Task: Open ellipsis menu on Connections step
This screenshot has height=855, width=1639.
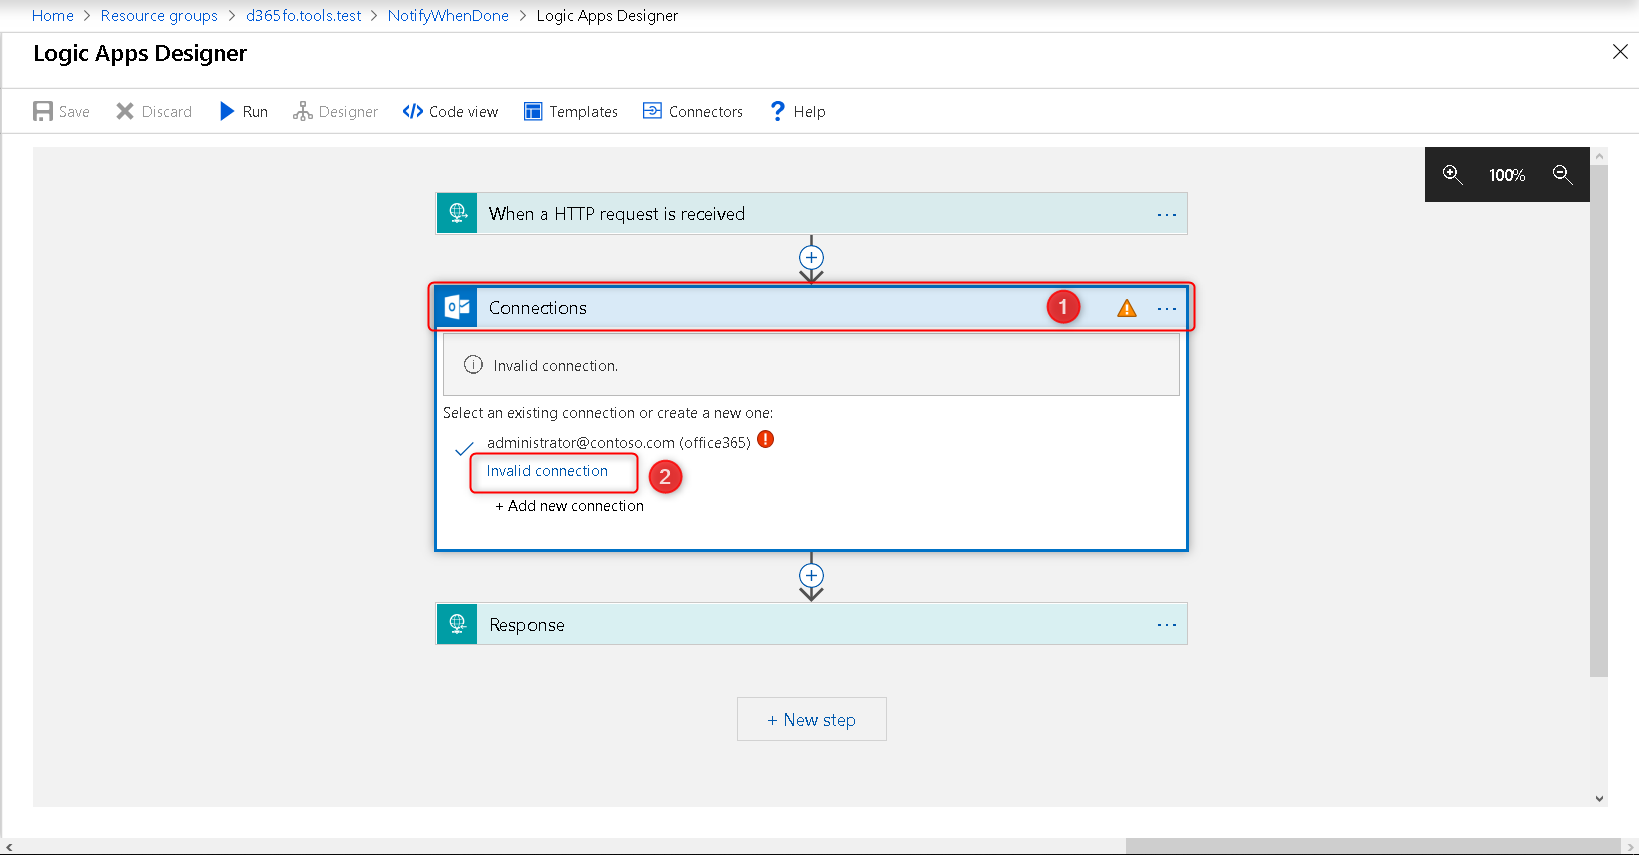Action: (x=1167, y=309)
